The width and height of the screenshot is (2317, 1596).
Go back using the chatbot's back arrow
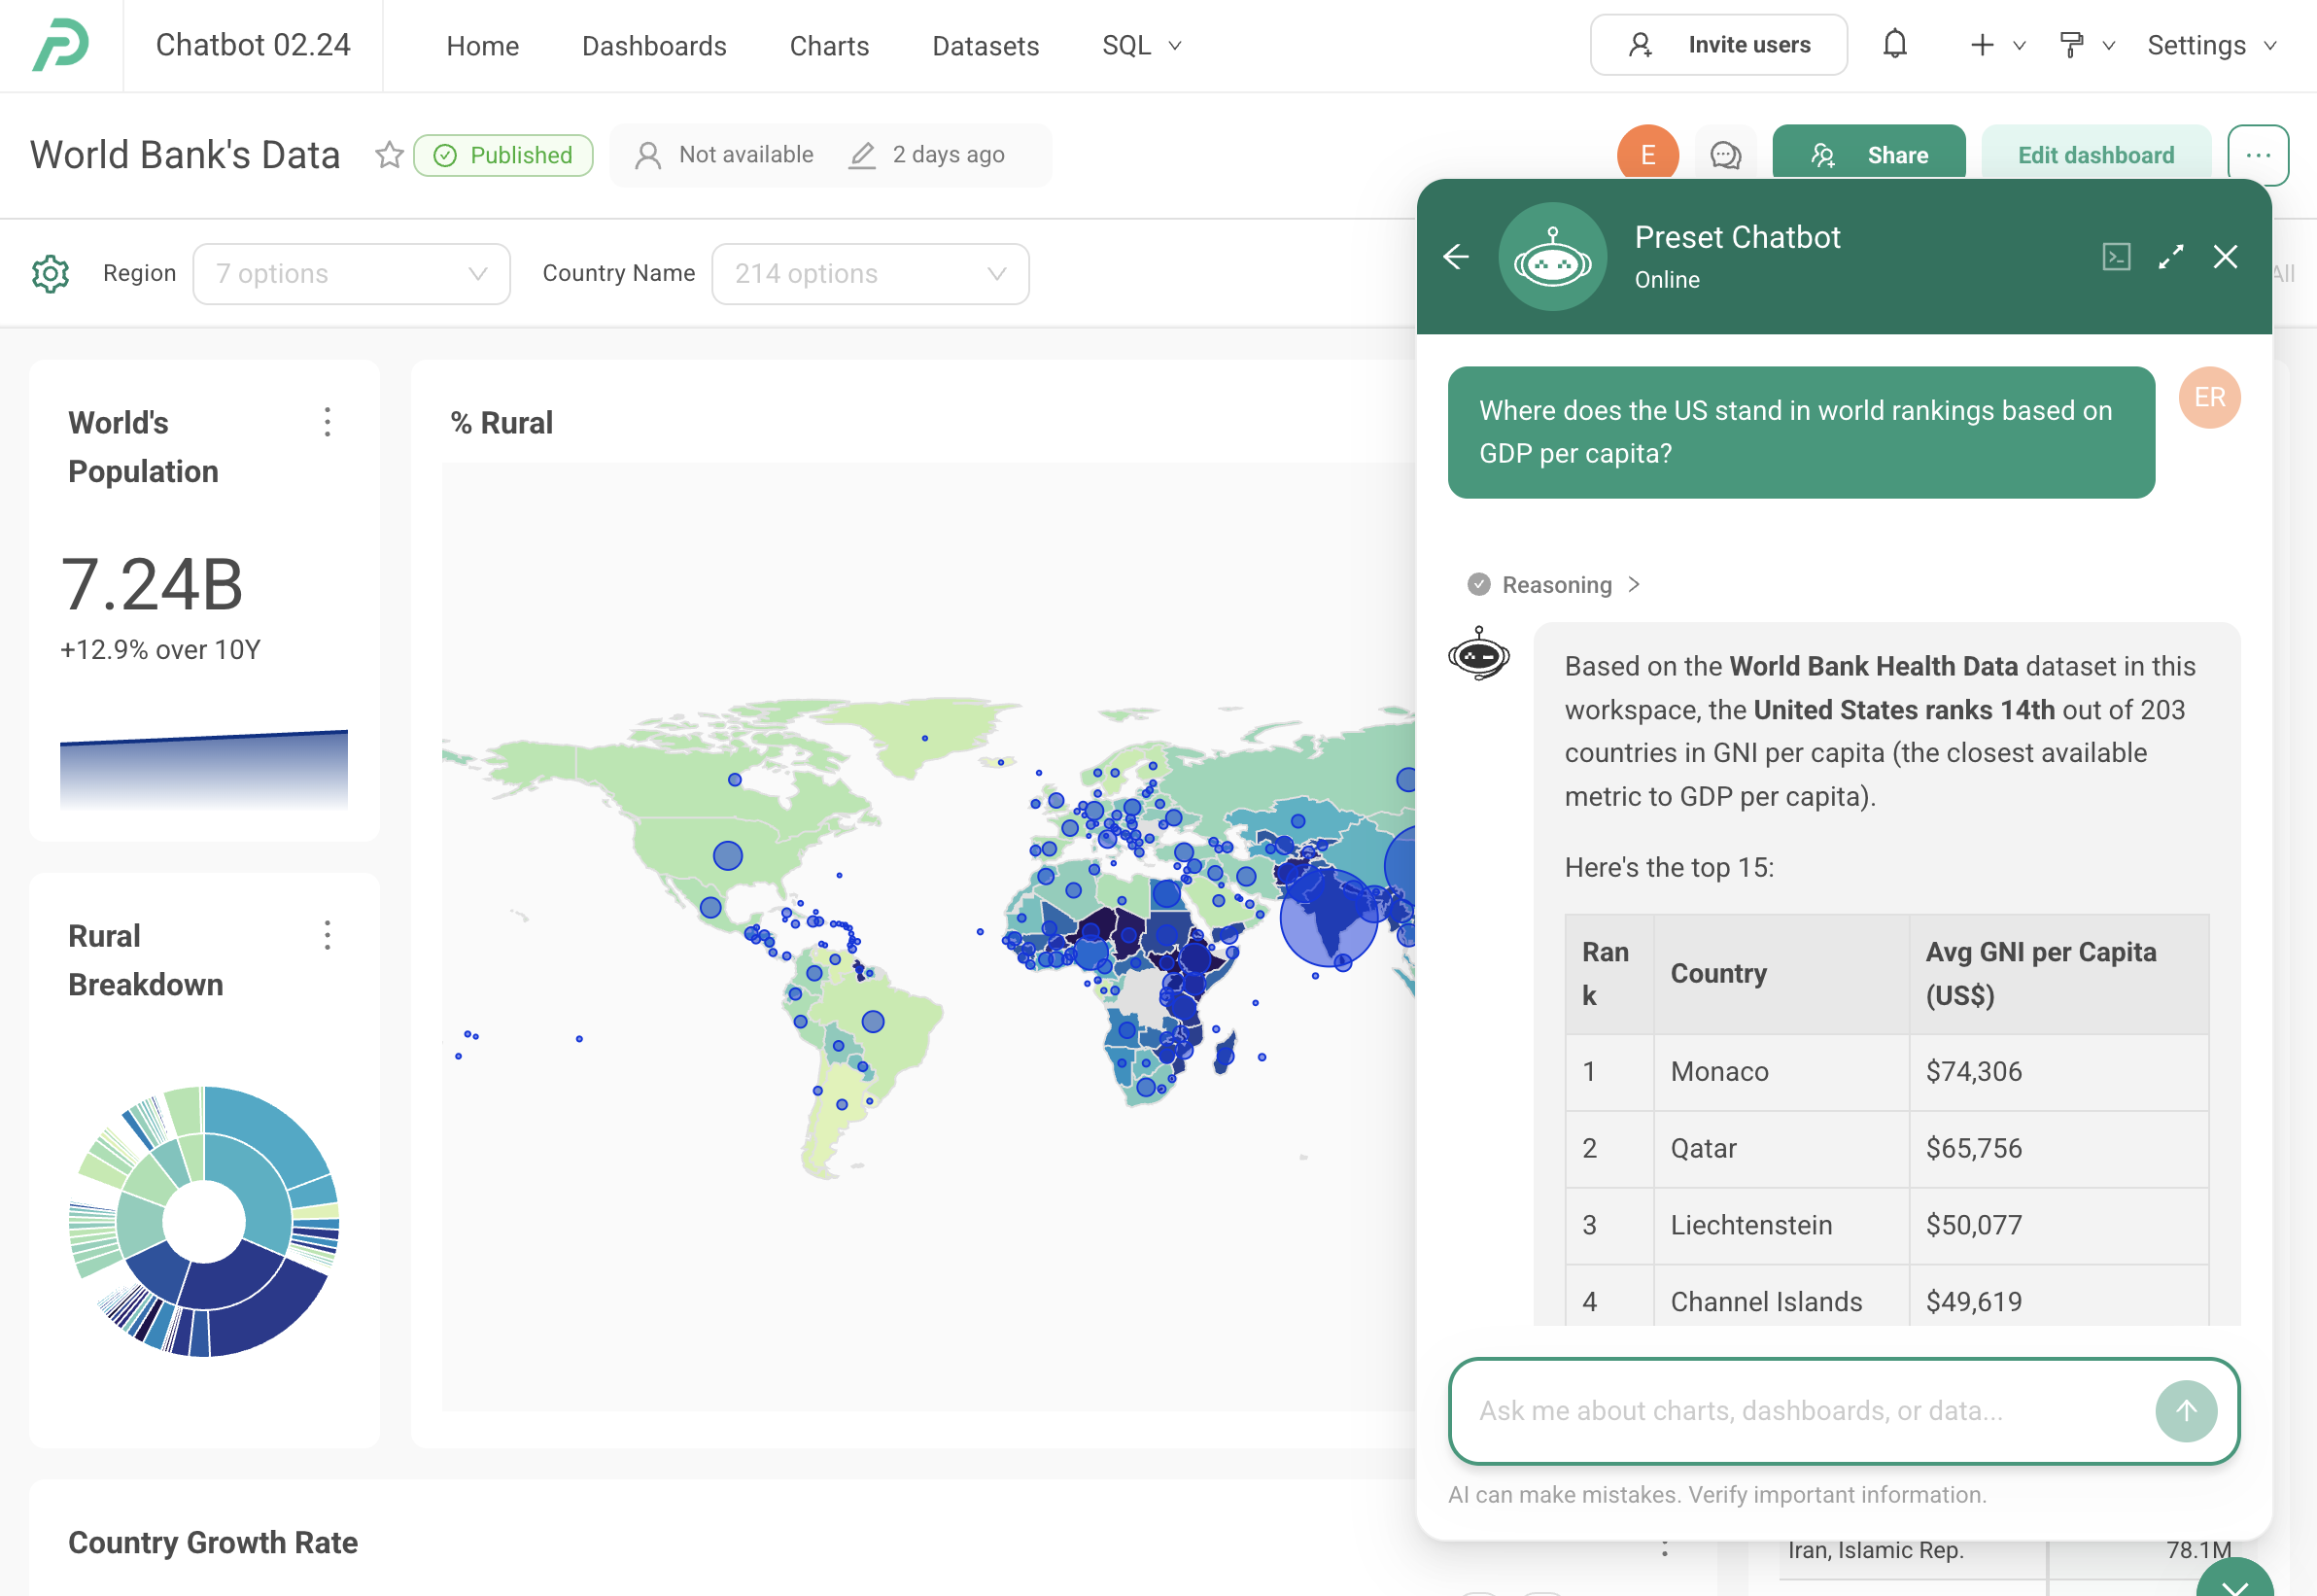click(x=1457, y=257)
